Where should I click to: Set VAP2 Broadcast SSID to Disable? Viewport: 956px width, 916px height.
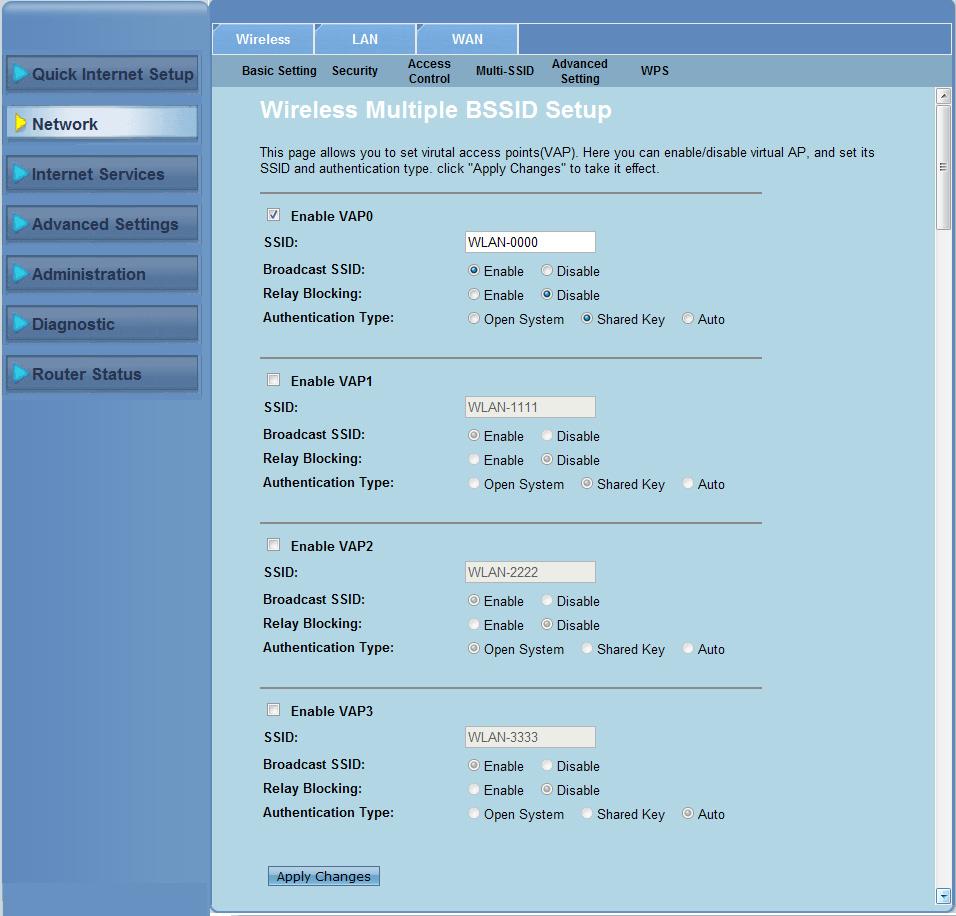[547, 600]
